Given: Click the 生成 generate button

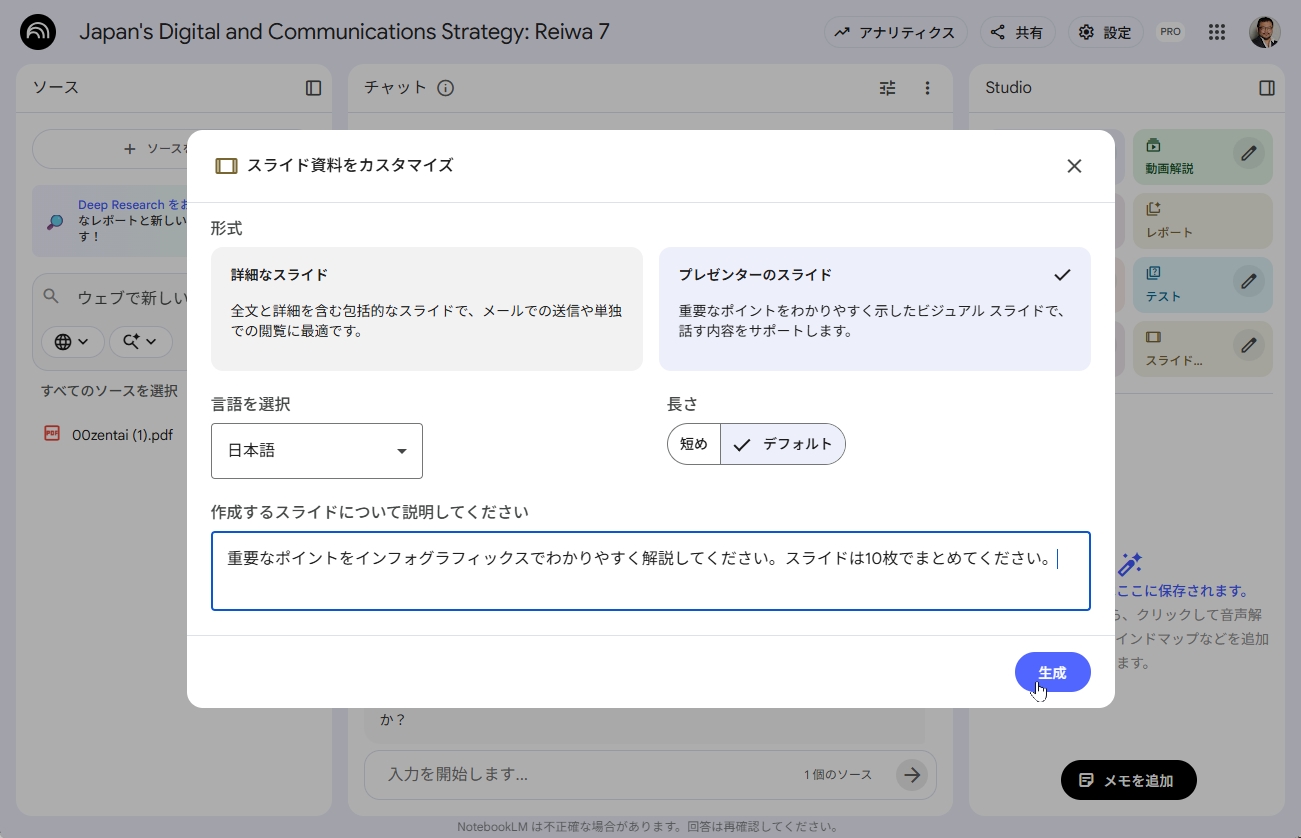Looking at the screenshot, I should coord(1053,673).
